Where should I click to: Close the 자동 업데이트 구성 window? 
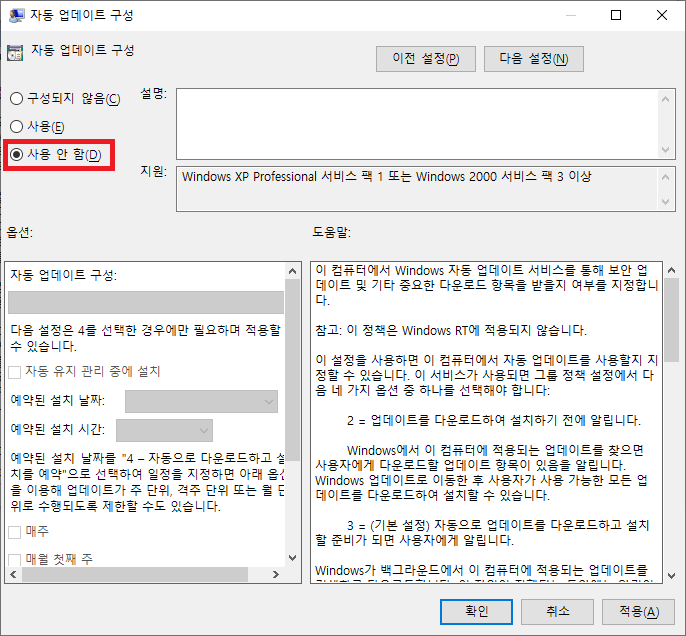tap(662, 15)
